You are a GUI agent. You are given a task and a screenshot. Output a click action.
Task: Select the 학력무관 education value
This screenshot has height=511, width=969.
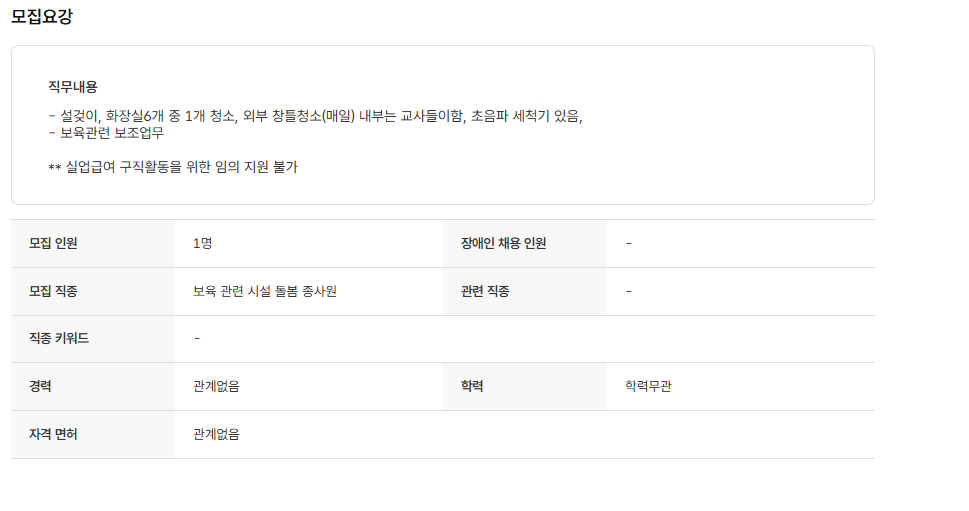pos(648,386)
